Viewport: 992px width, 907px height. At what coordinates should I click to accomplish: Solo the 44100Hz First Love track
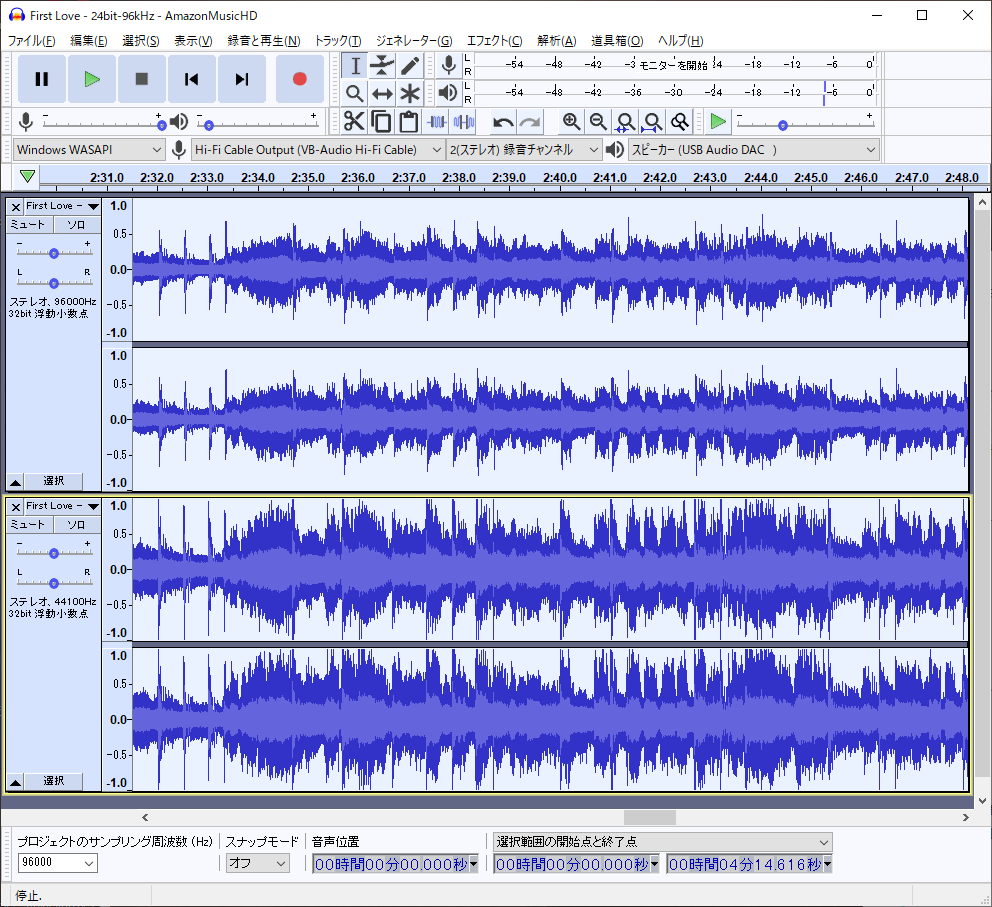[x=76, y=525]
